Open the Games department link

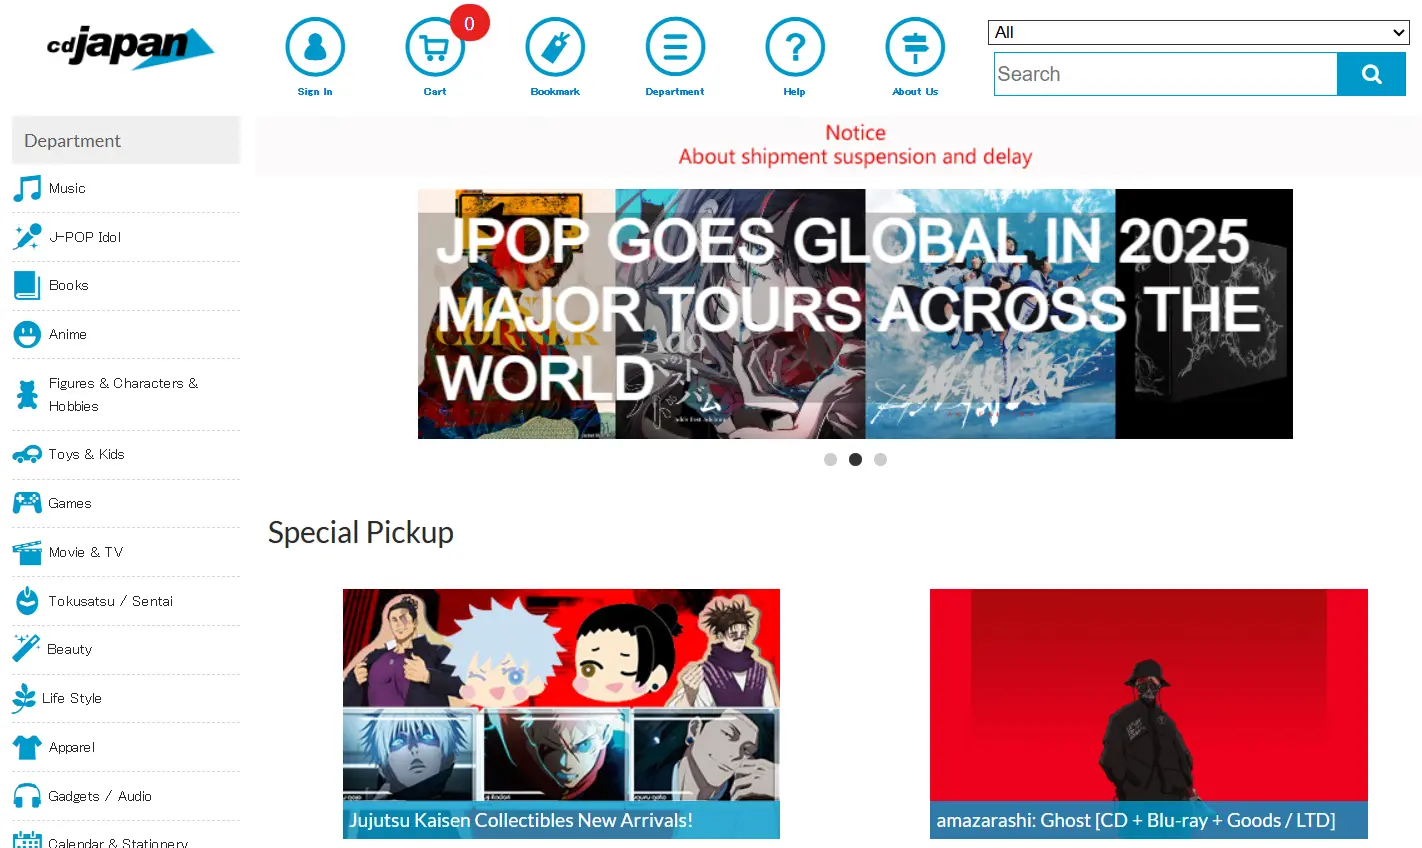[70, 503]
